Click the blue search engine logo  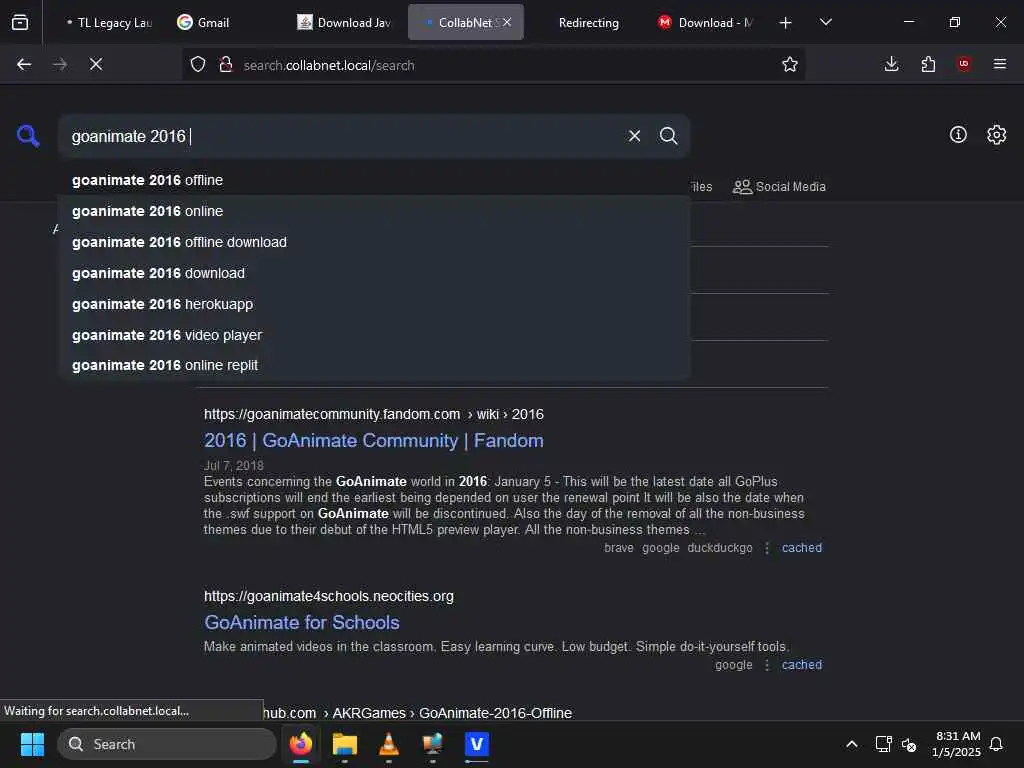pos(28,136)
